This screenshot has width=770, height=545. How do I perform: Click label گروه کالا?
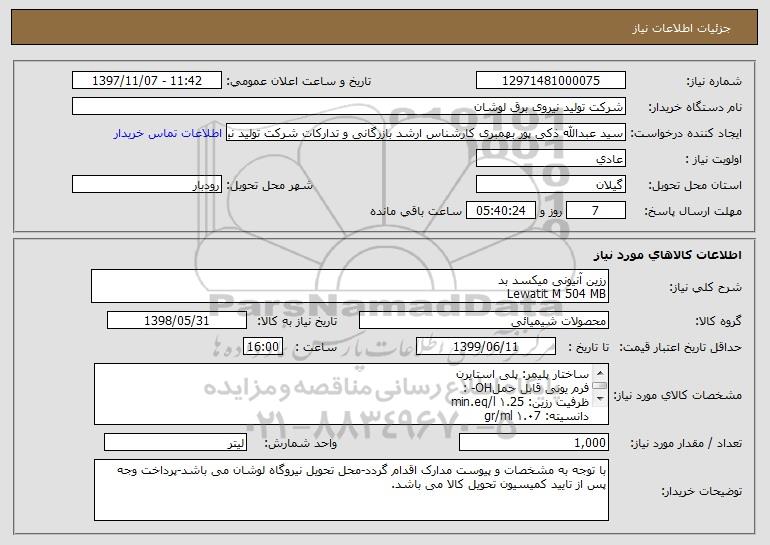point(718,322)
